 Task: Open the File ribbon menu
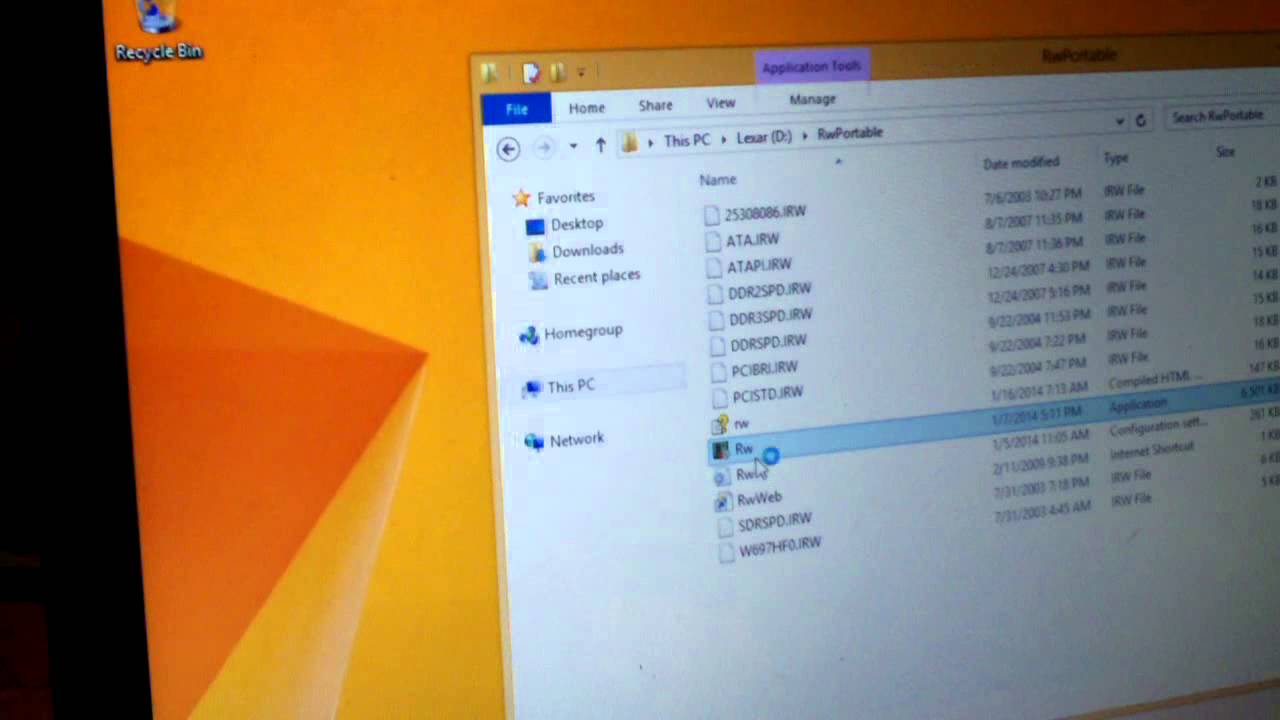pos(516,109)
